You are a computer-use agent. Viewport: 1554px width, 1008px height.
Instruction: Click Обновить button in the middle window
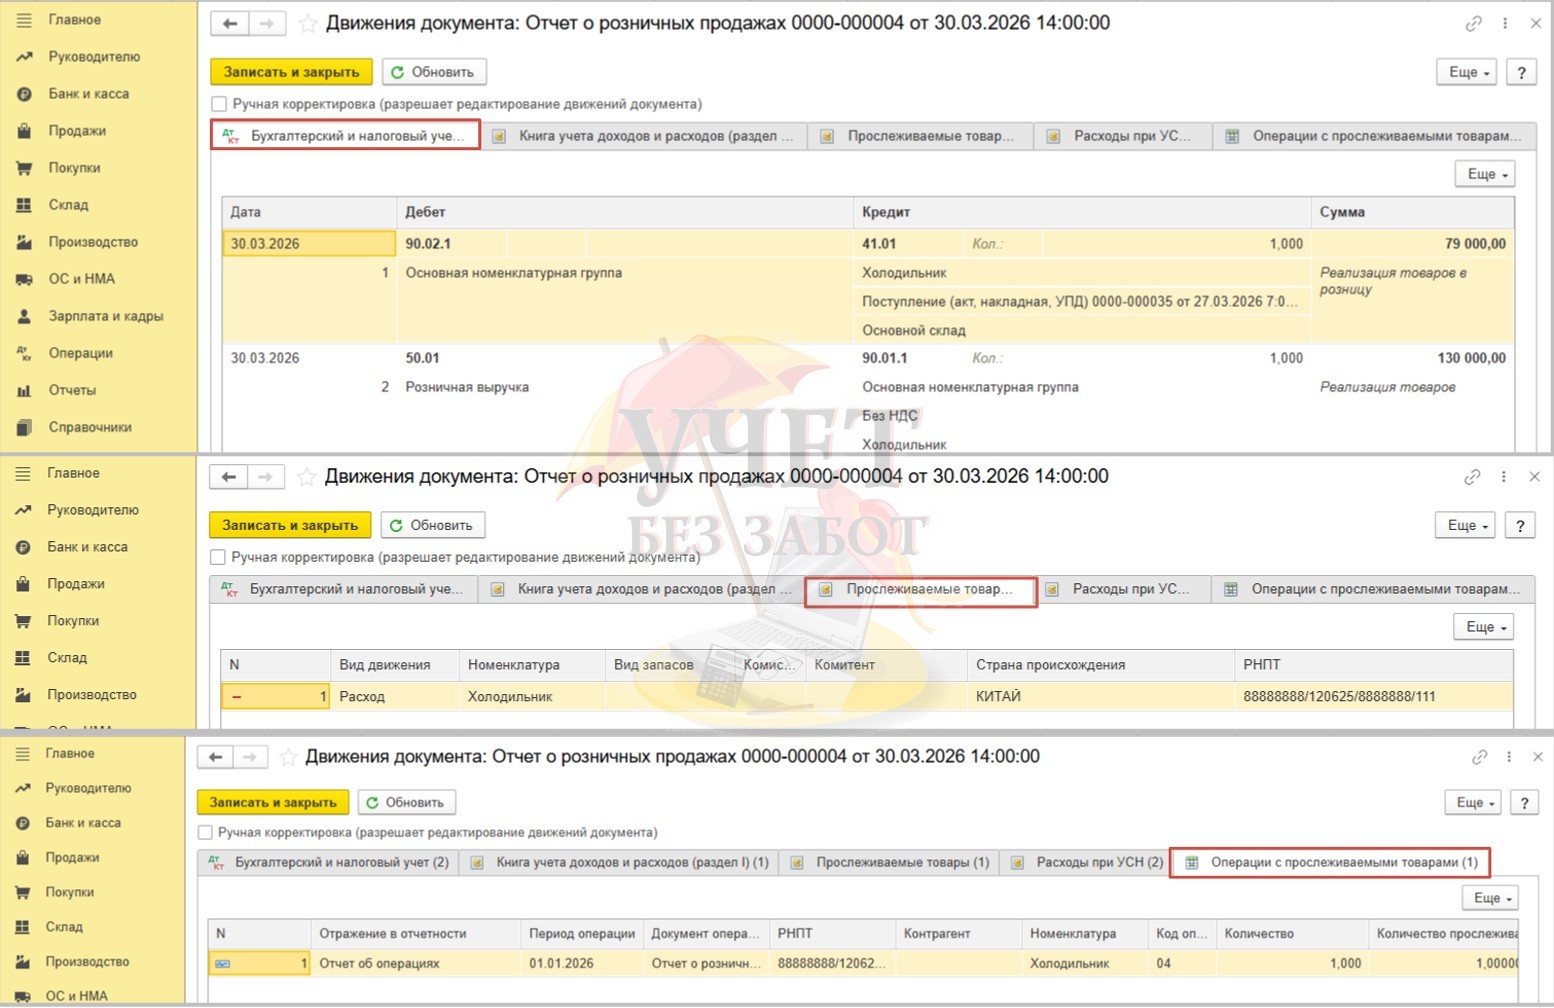(x=432, y=525)
